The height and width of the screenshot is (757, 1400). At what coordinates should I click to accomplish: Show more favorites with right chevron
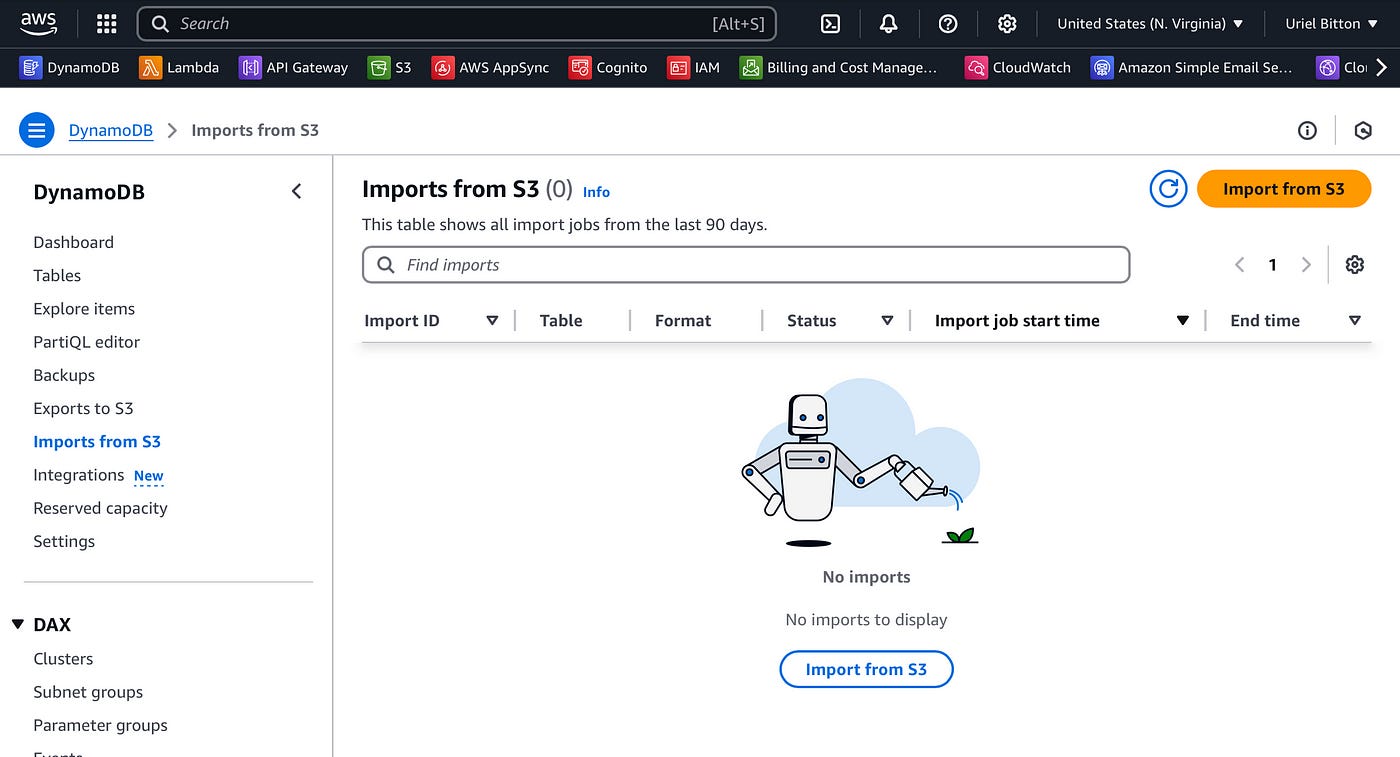(x=1382, y=67)
